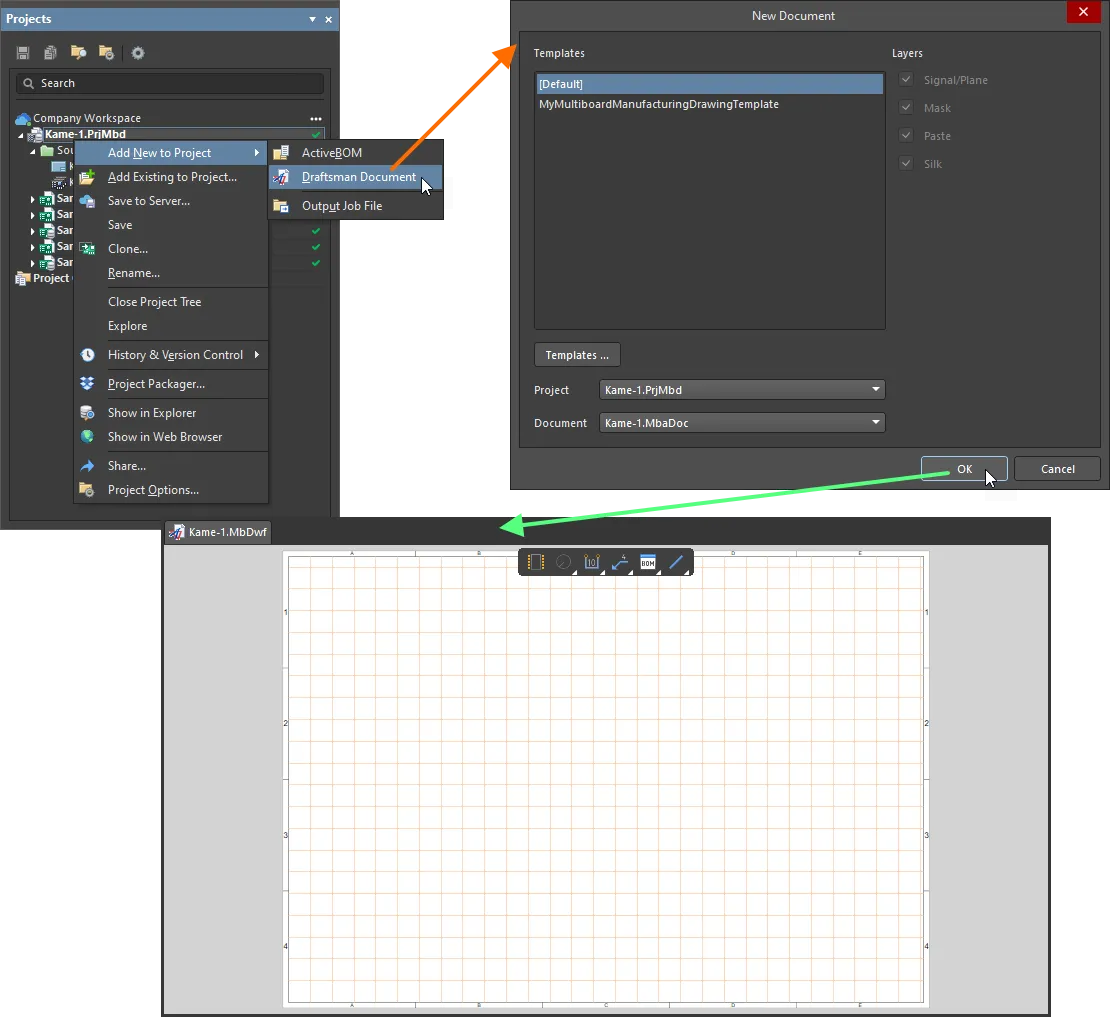Select the [Default] template entry
Screen dimensions: 1110x1017
[x=709, y=84]
